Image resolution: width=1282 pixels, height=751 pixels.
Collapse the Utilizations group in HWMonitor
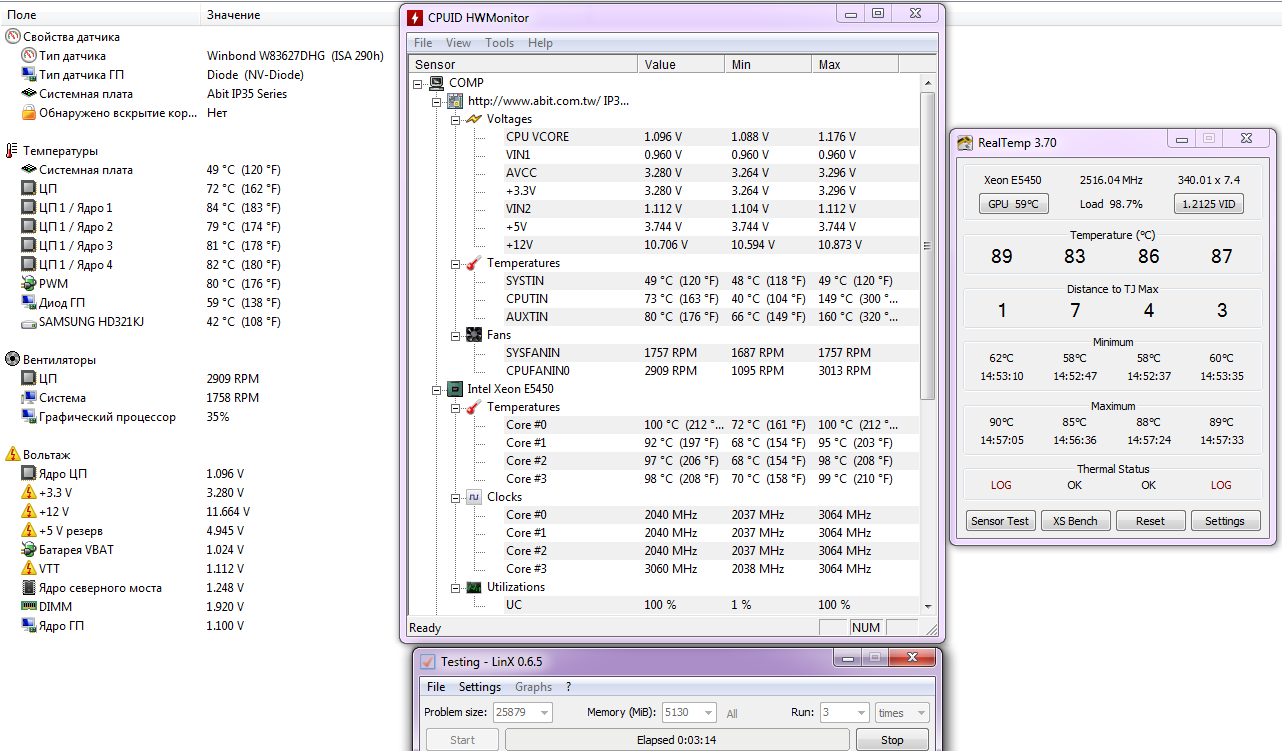455,587
